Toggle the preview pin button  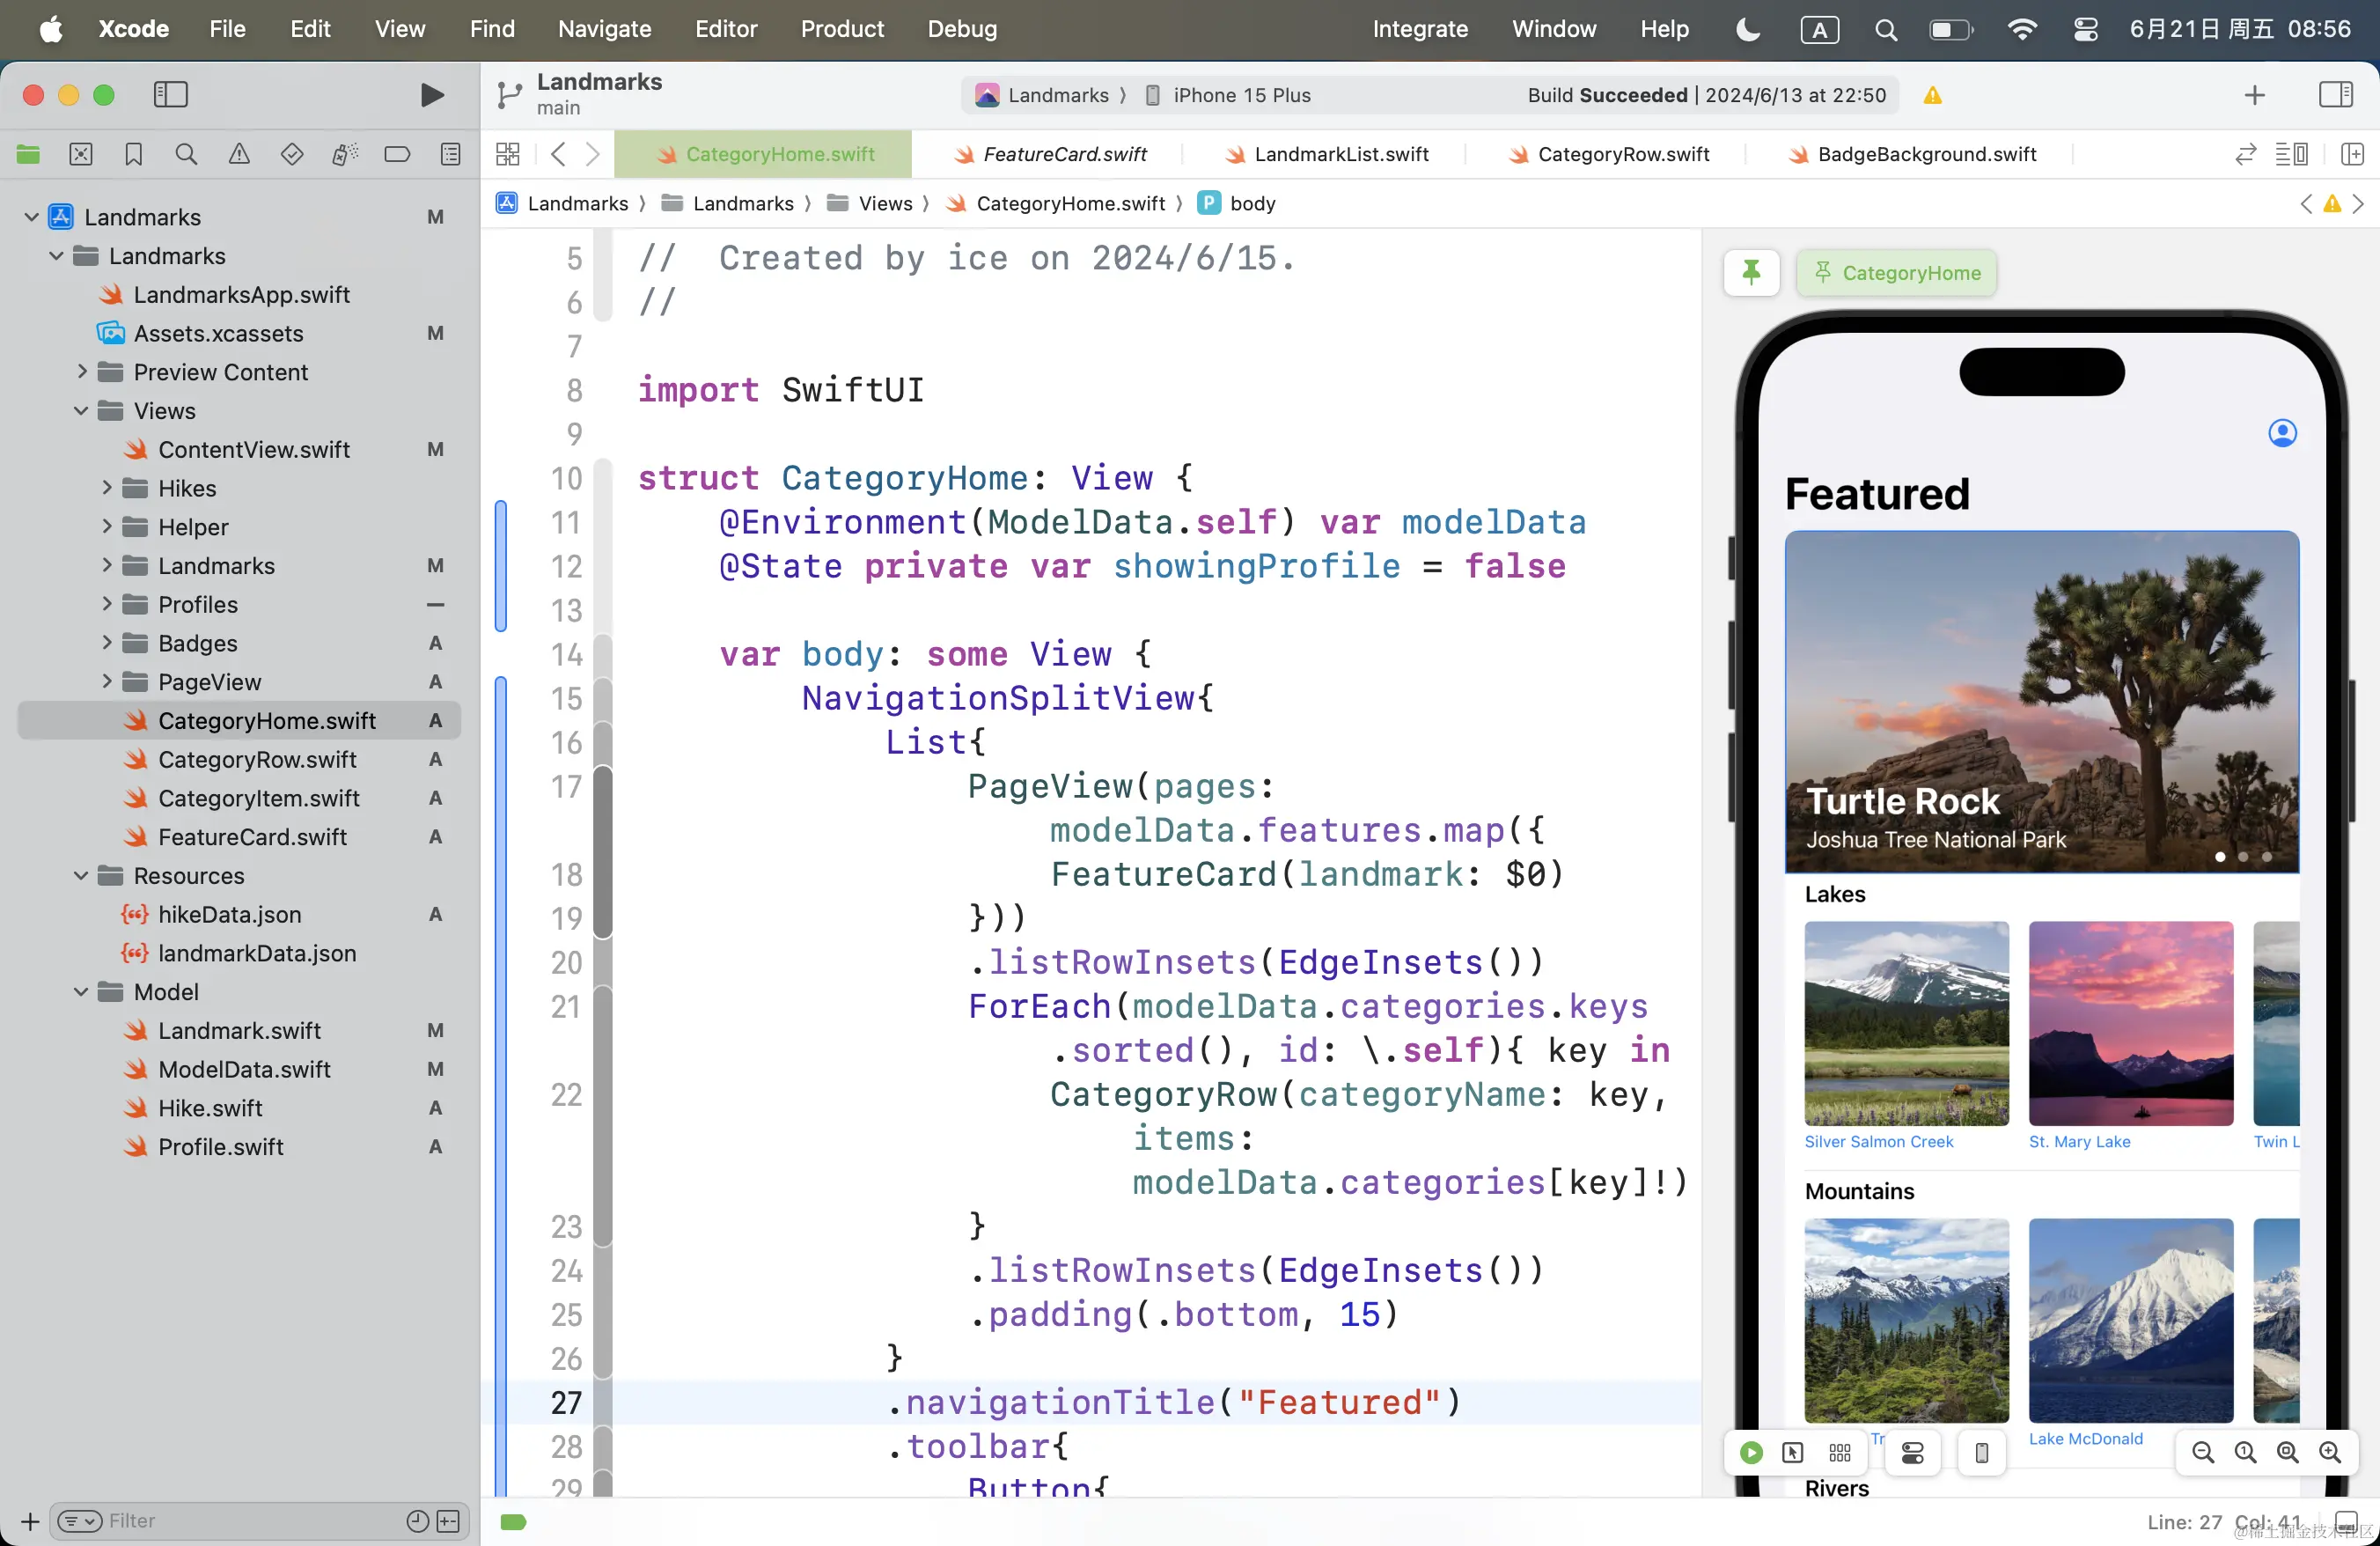(x=1751, y=272)
